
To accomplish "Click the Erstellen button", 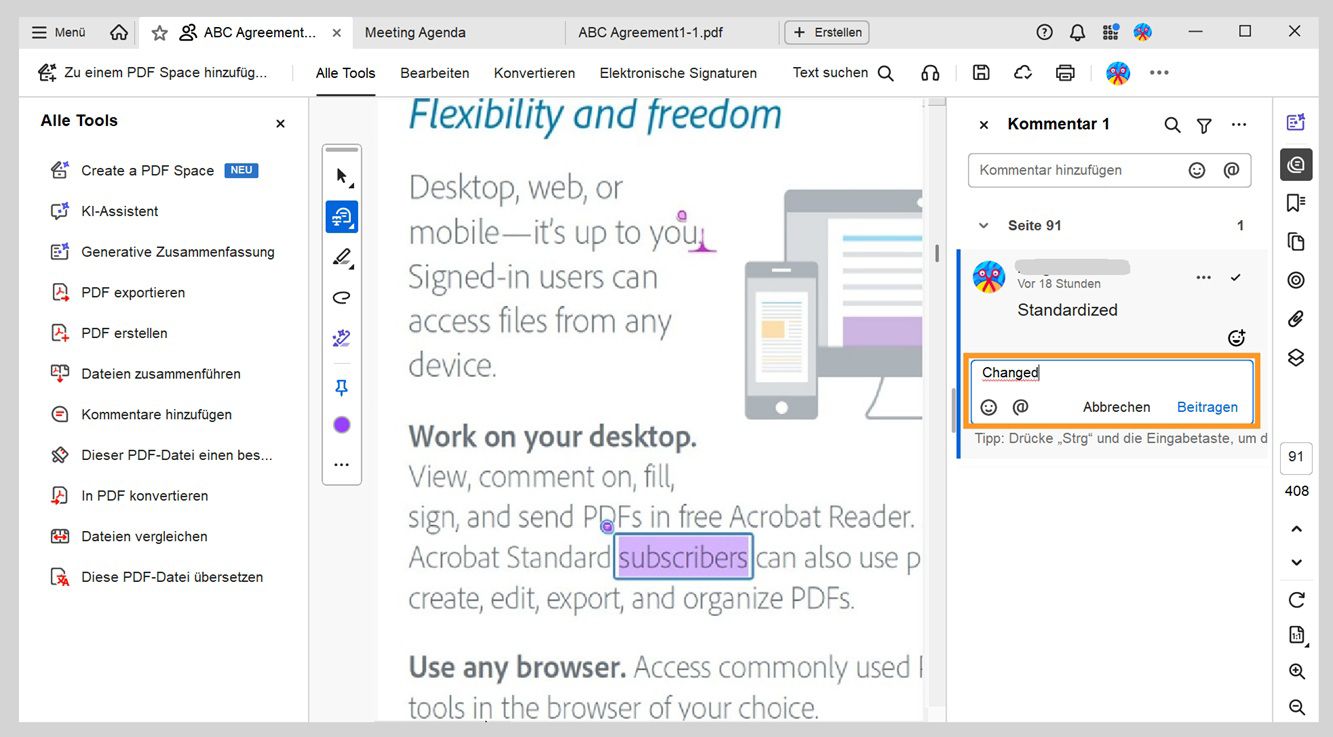I will tap(827, 32).
